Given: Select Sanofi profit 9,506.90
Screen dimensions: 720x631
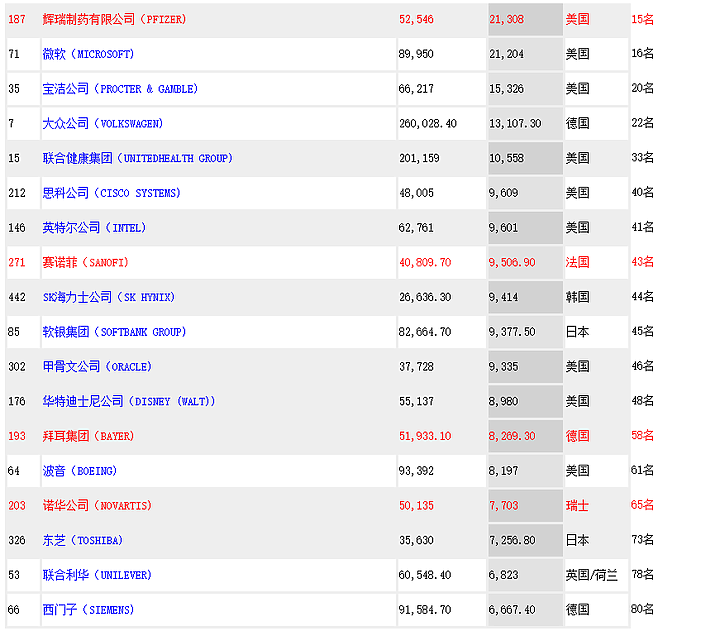Looking at the screenshot, I should (x=512, y=262).
